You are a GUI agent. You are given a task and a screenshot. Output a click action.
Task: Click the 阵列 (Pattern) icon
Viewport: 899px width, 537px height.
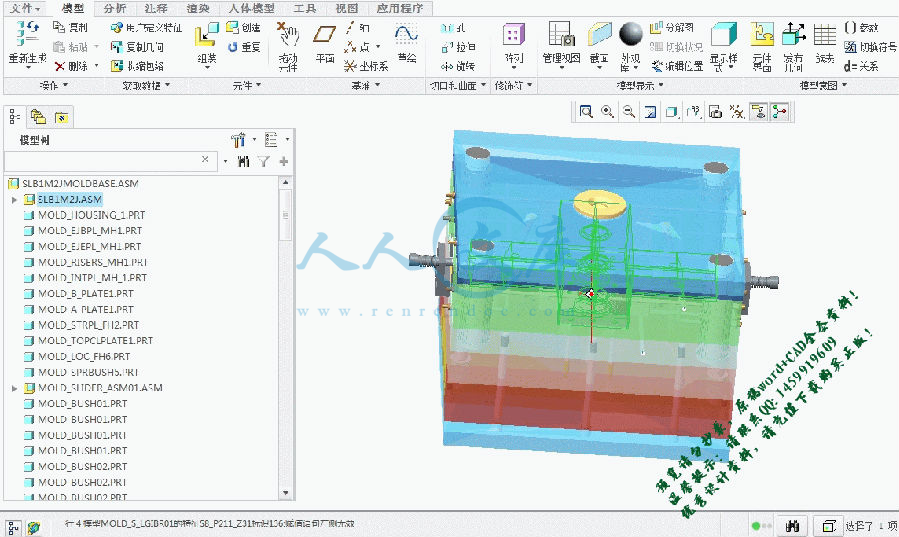[x=514, y=34]
